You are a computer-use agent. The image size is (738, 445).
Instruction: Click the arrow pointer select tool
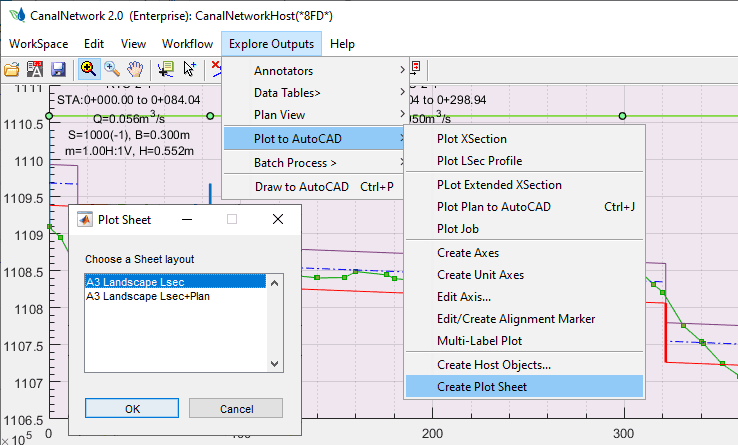pos(189,69)
